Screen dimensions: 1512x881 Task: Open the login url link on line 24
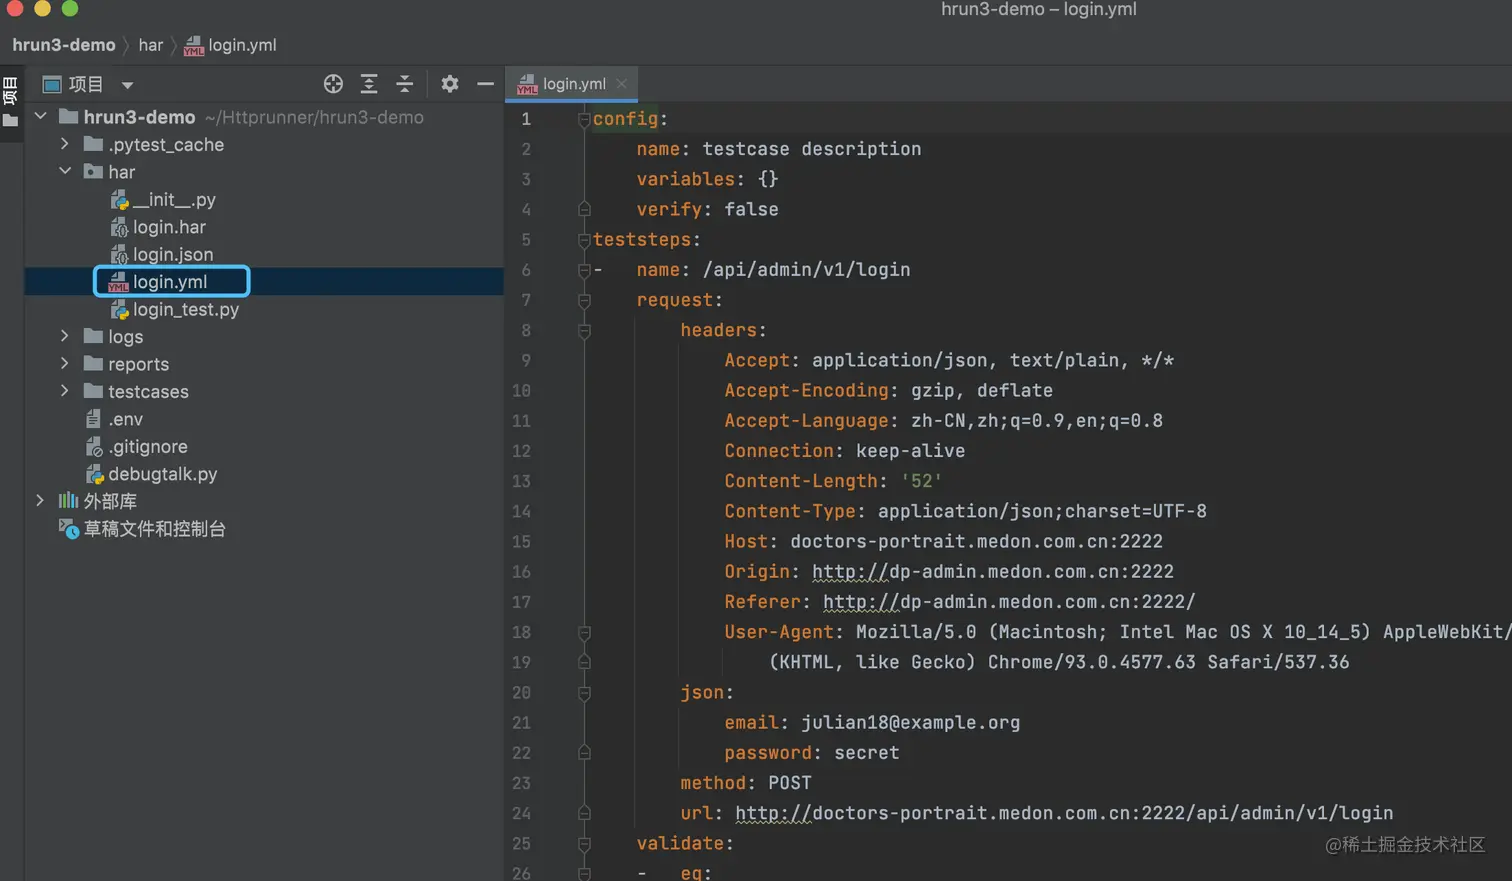(1064, 813)
